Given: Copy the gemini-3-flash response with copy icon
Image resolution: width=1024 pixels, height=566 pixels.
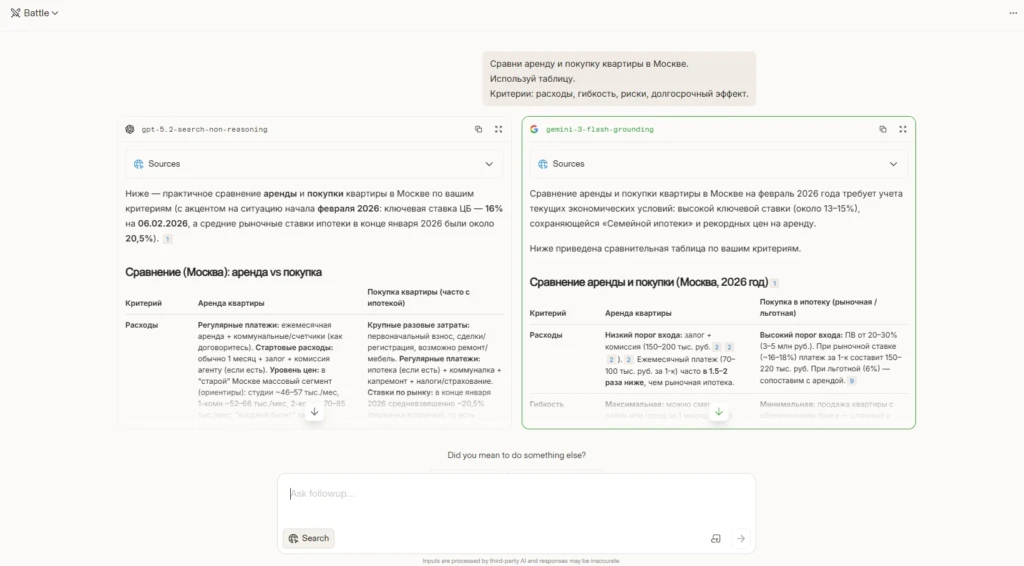Looking at the screenshot, I should point(883,129).
